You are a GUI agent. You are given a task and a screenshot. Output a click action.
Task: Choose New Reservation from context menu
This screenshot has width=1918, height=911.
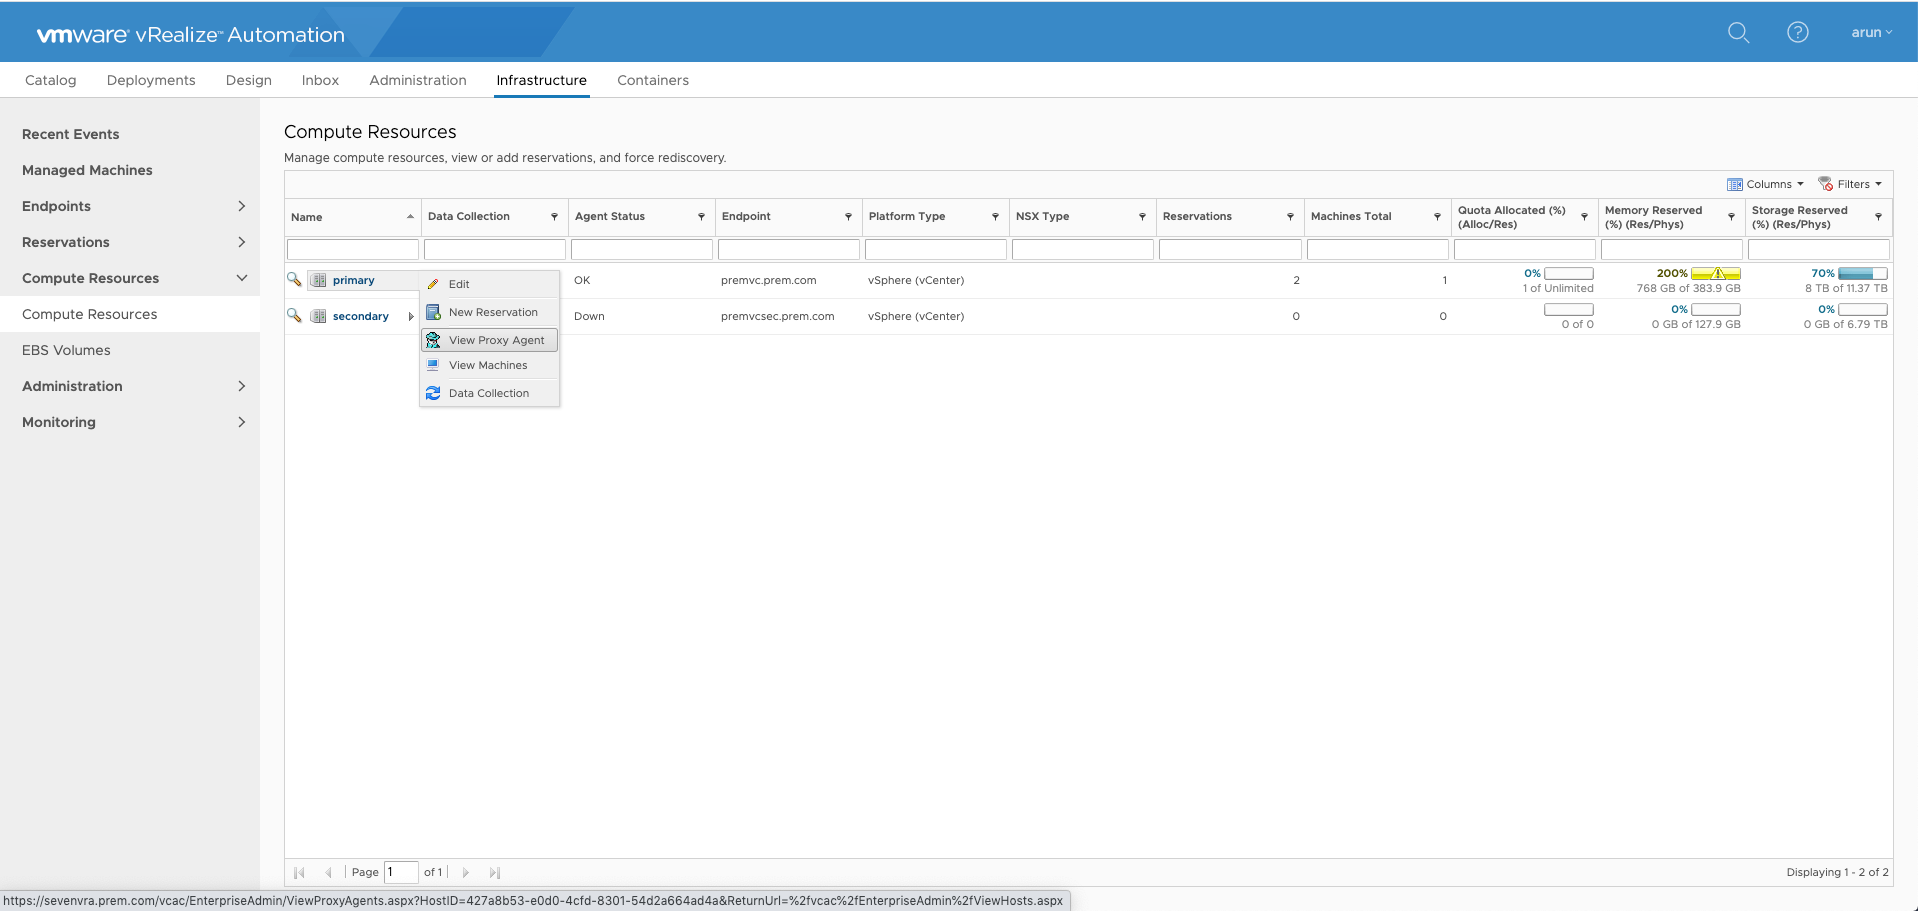[489, 312]
